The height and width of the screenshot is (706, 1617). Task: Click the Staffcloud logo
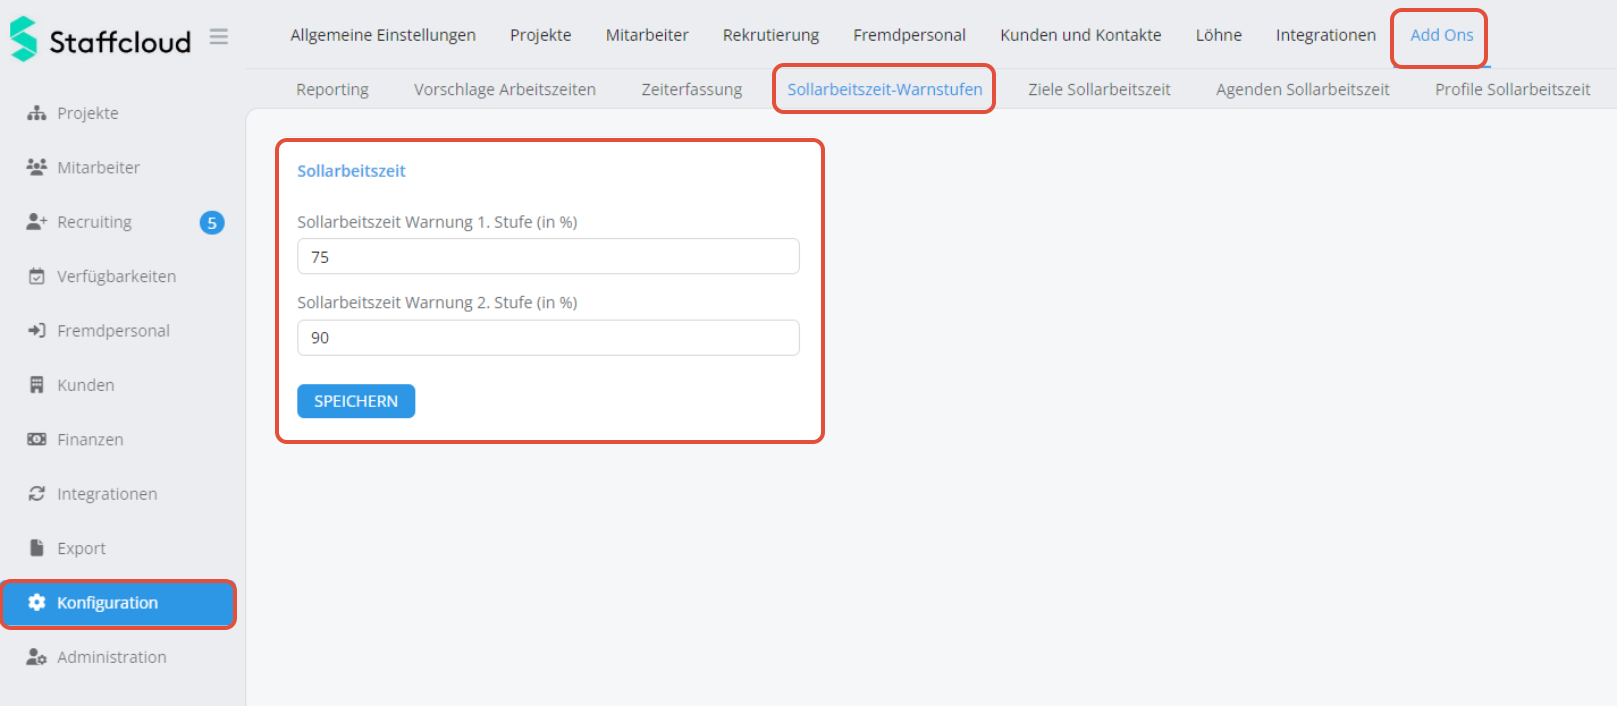click(x=100, y=40)
